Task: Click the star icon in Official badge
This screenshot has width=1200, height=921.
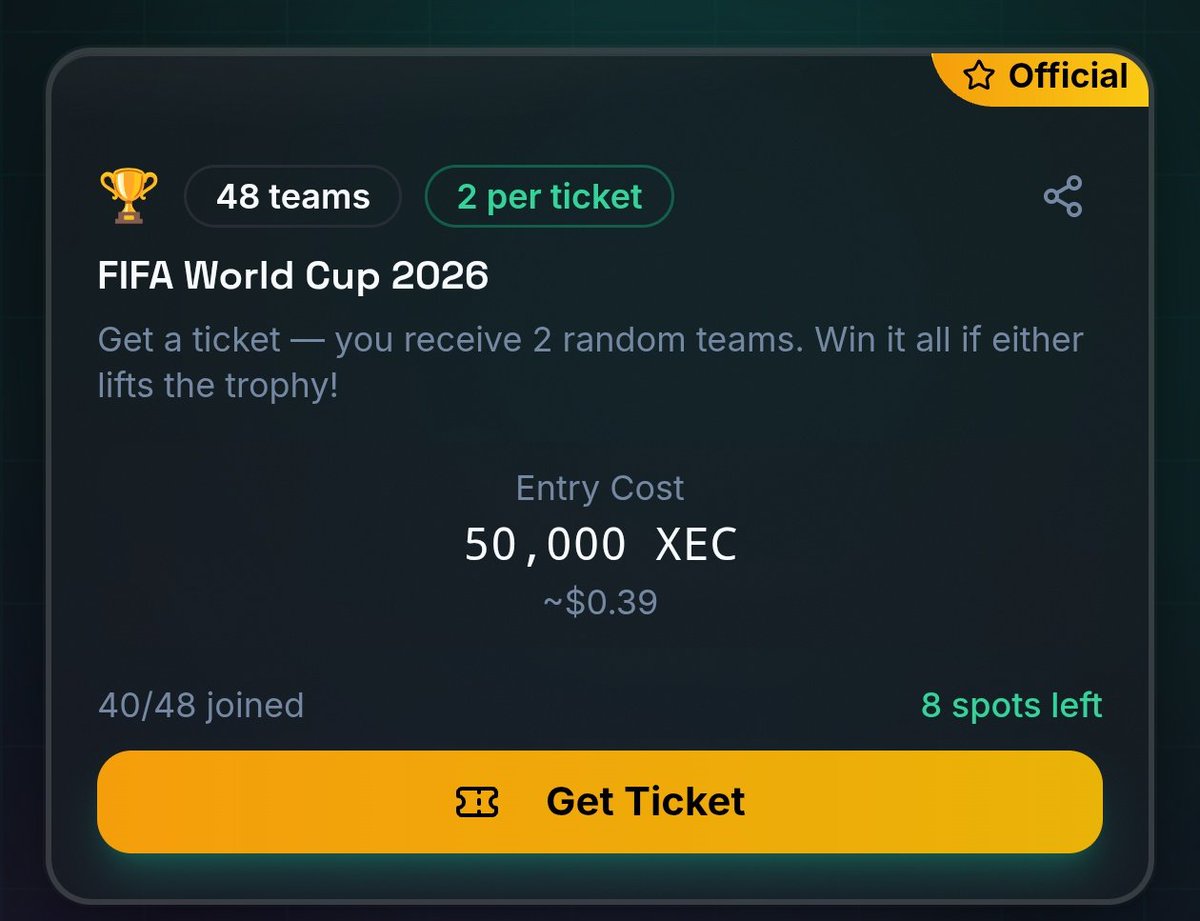Action: pos(979,76)
